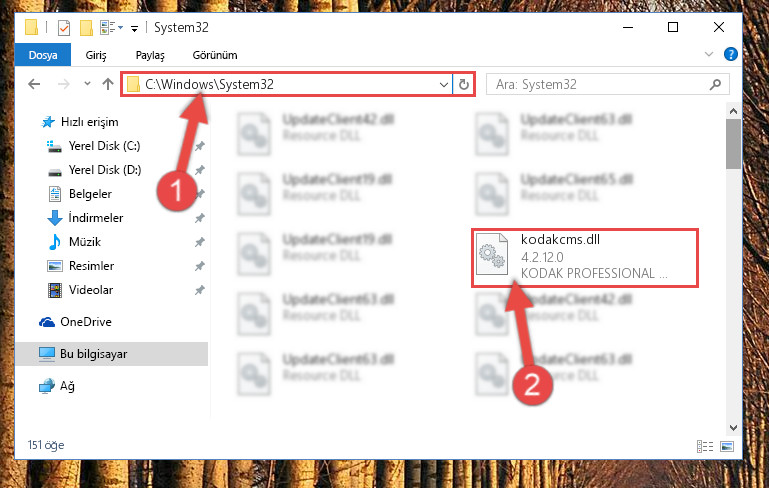This screenshot has height=488, width=769.
Task: Switch to large icons view
Action: 727,446
